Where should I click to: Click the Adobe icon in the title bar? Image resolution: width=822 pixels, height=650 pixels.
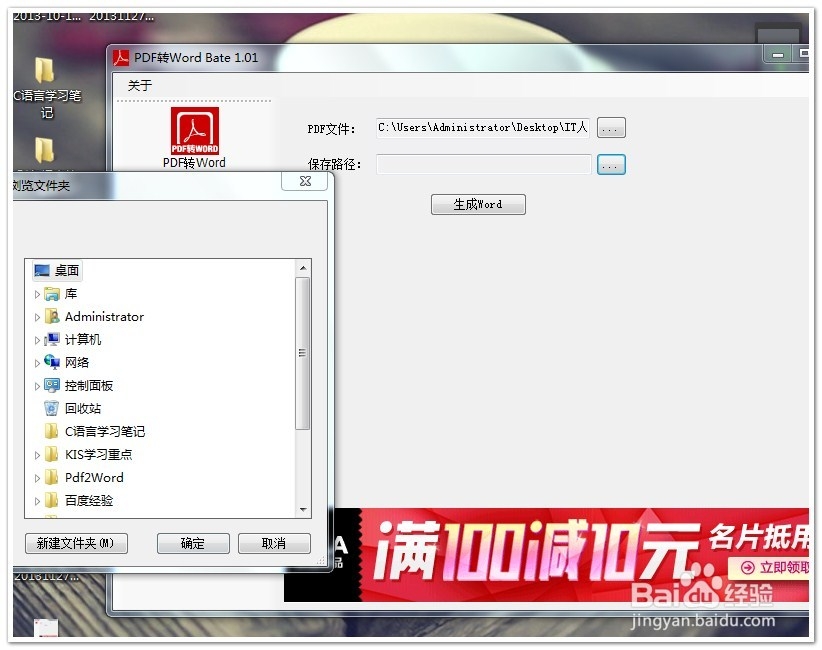pyautogui.click(x=121, y=58)
